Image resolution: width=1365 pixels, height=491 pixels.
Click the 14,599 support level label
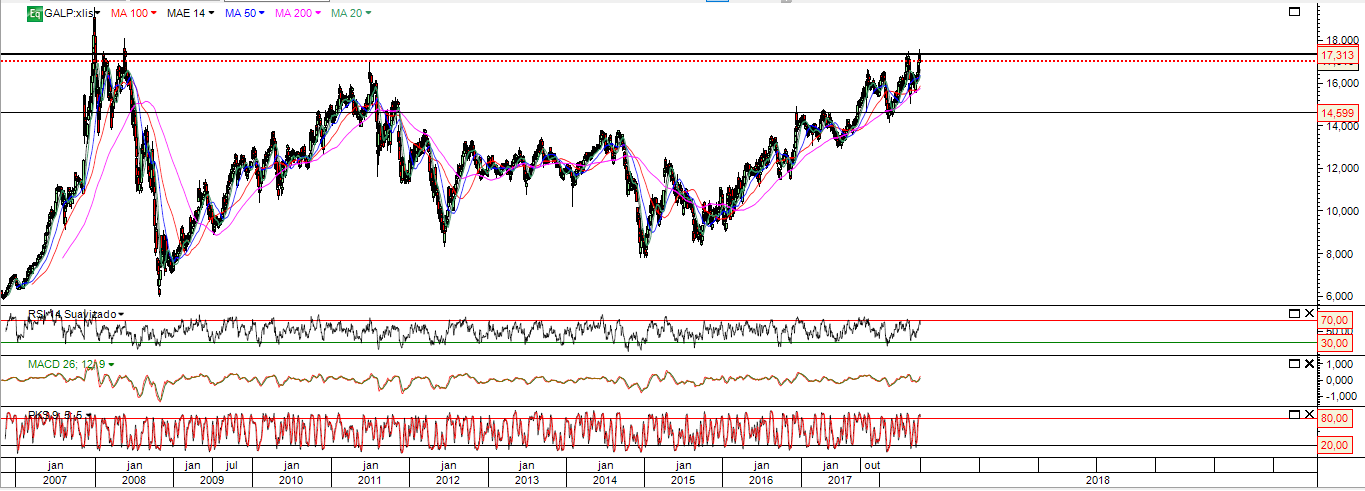click(x=1338, y=114)
